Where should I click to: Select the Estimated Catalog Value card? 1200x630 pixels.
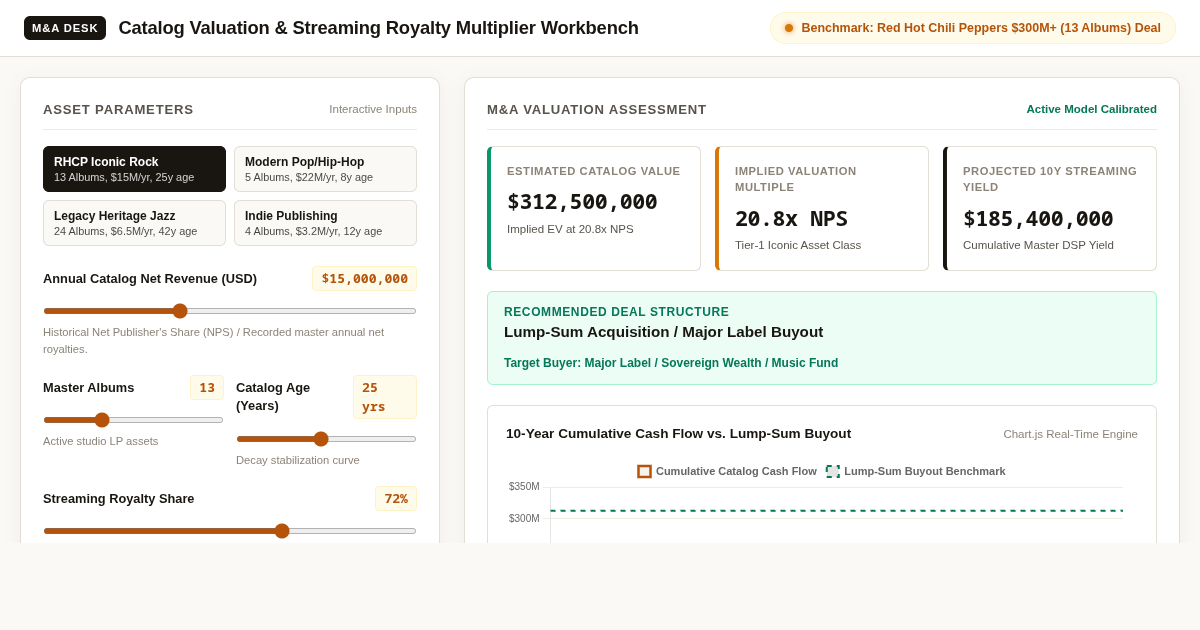click(x=594, y=209)
